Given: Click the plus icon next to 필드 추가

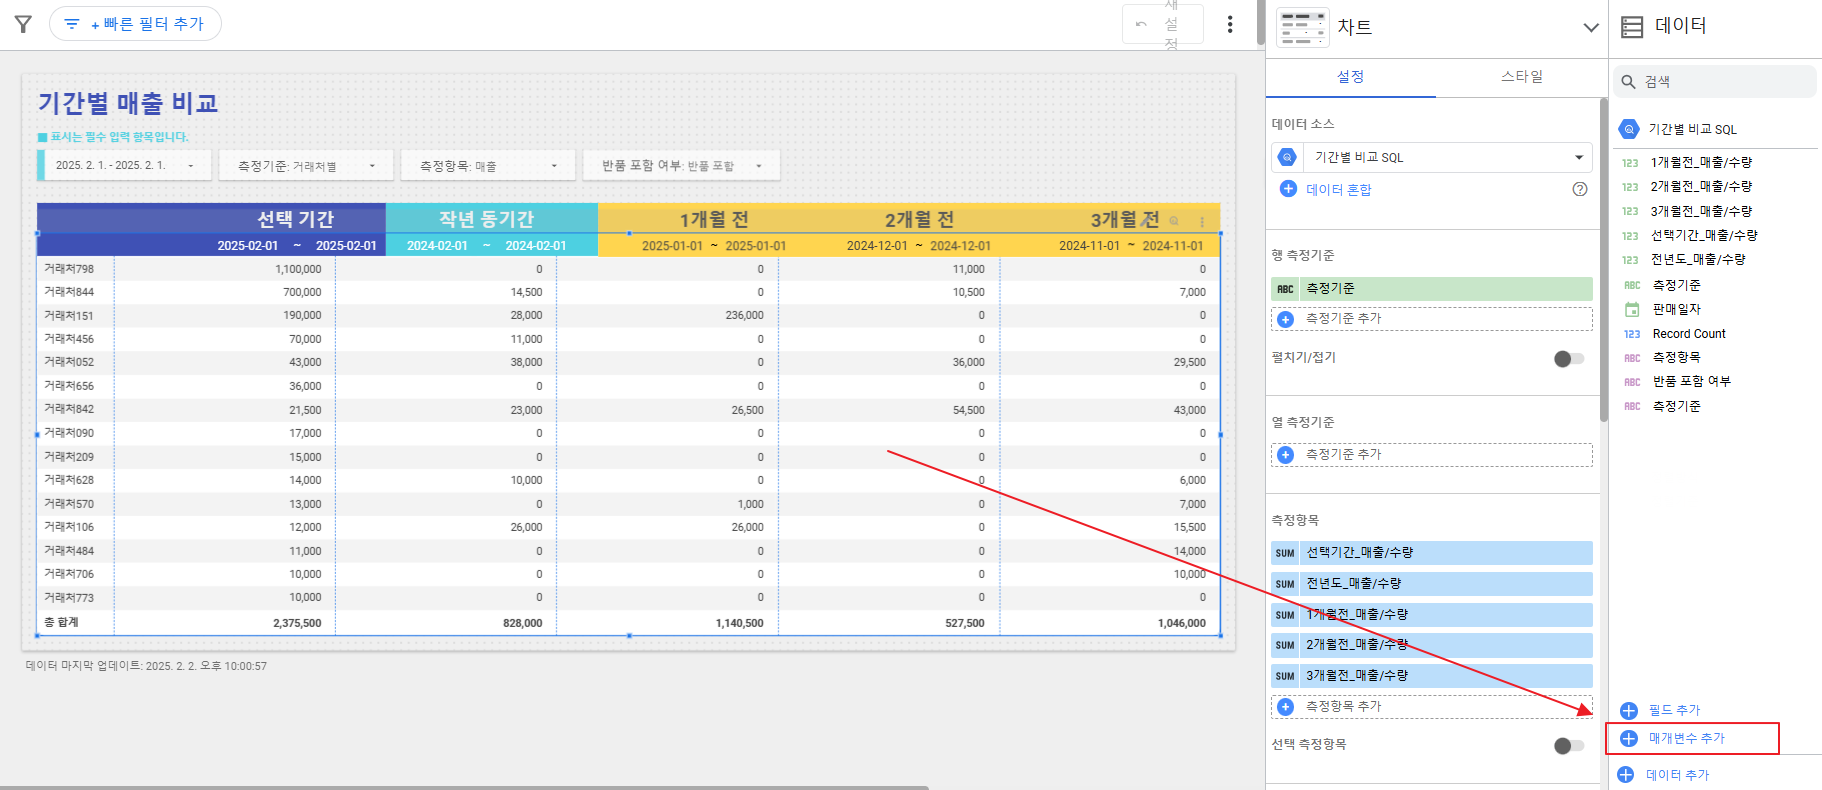Looking at the screenshot, I should [x=1629, y=711].
